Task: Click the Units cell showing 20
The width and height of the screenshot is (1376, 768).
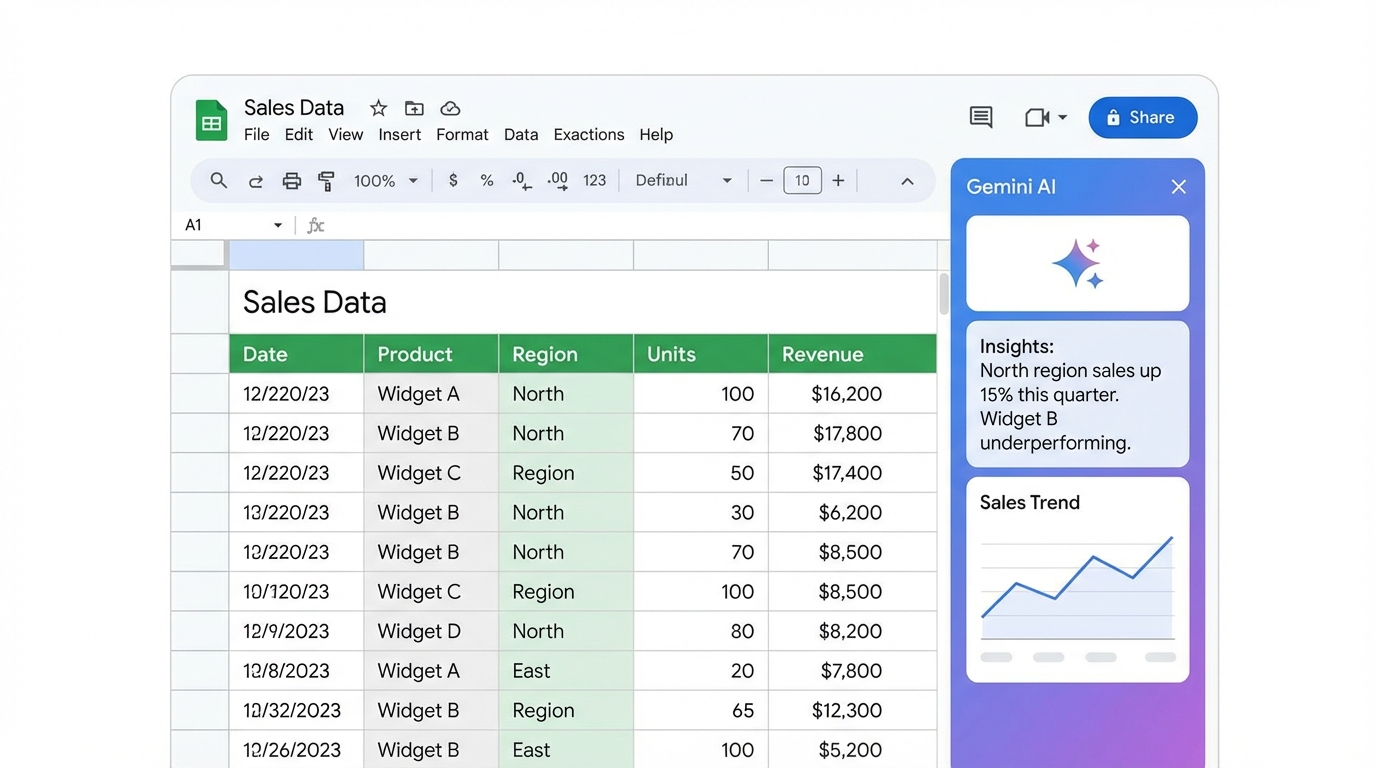Action: click(701, 671)
